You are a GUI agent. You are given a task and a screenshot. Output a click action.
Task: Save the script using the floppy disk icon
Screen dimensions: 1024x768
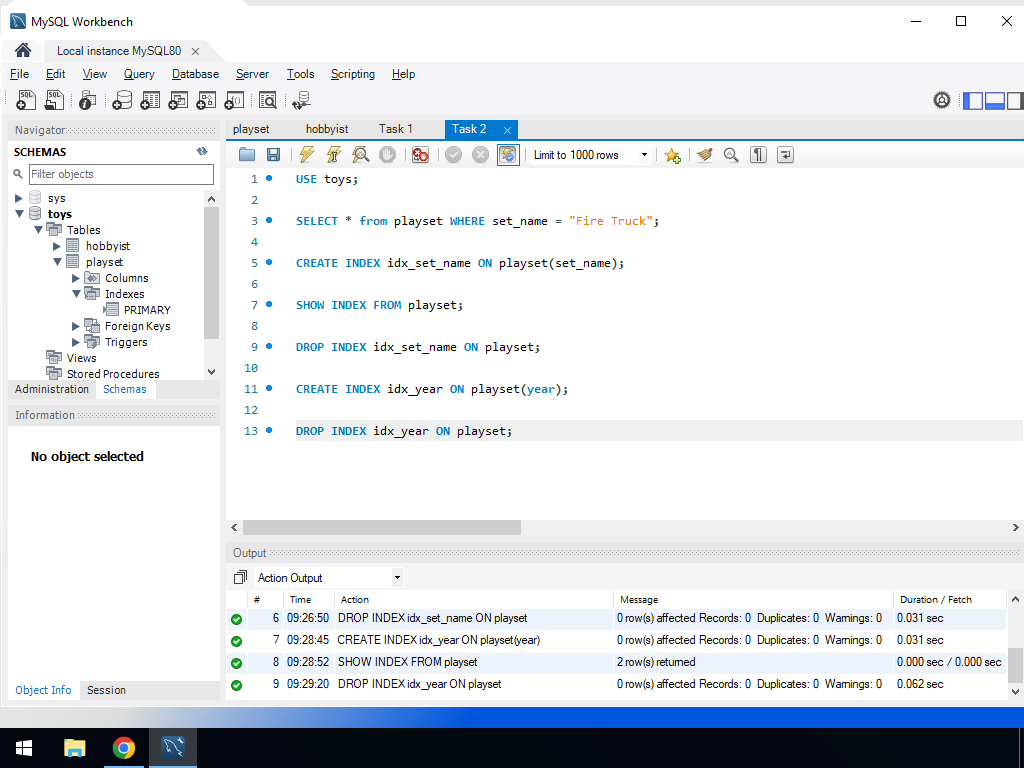click(x=273, y=155)
